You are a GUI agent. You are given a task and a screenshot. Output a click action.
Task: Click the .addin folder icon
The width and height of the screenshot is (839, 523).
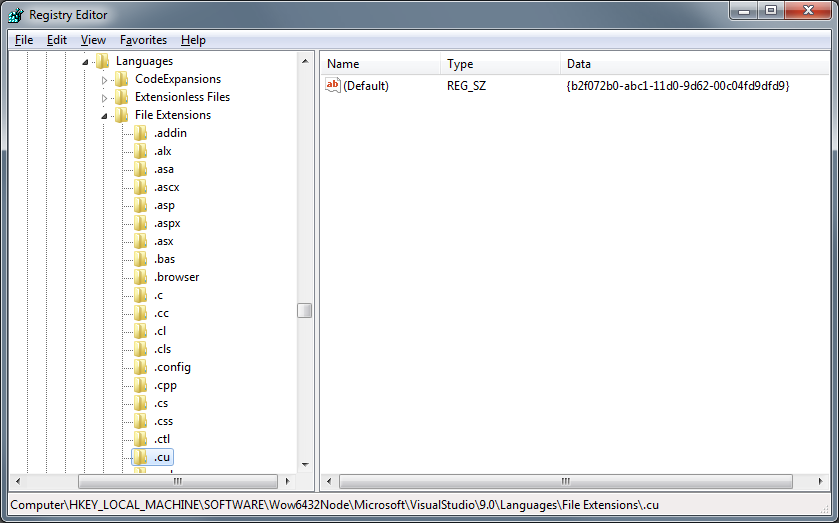[x=141, y=133]
